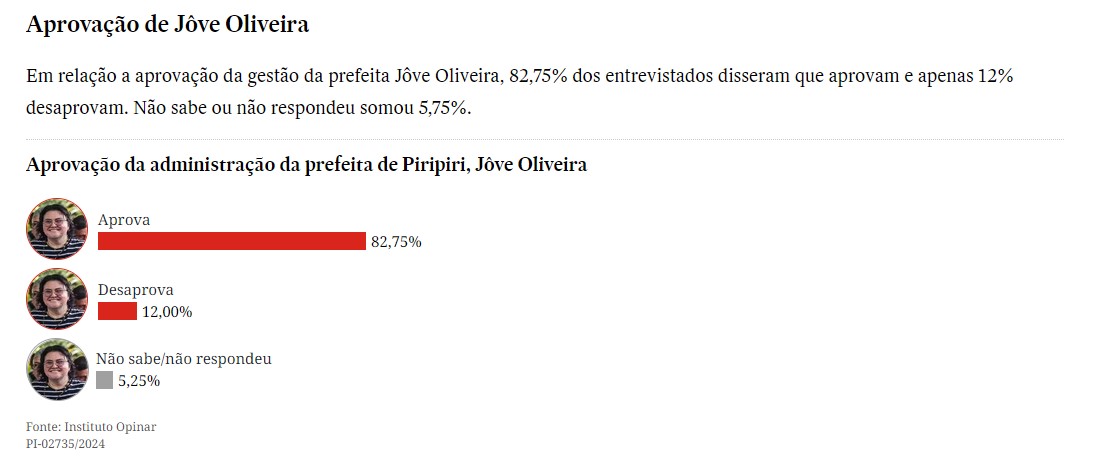The width and height of the screenshot is (1093, 460).
Task: Click the 12,00% value label
Action: (167, 312)
